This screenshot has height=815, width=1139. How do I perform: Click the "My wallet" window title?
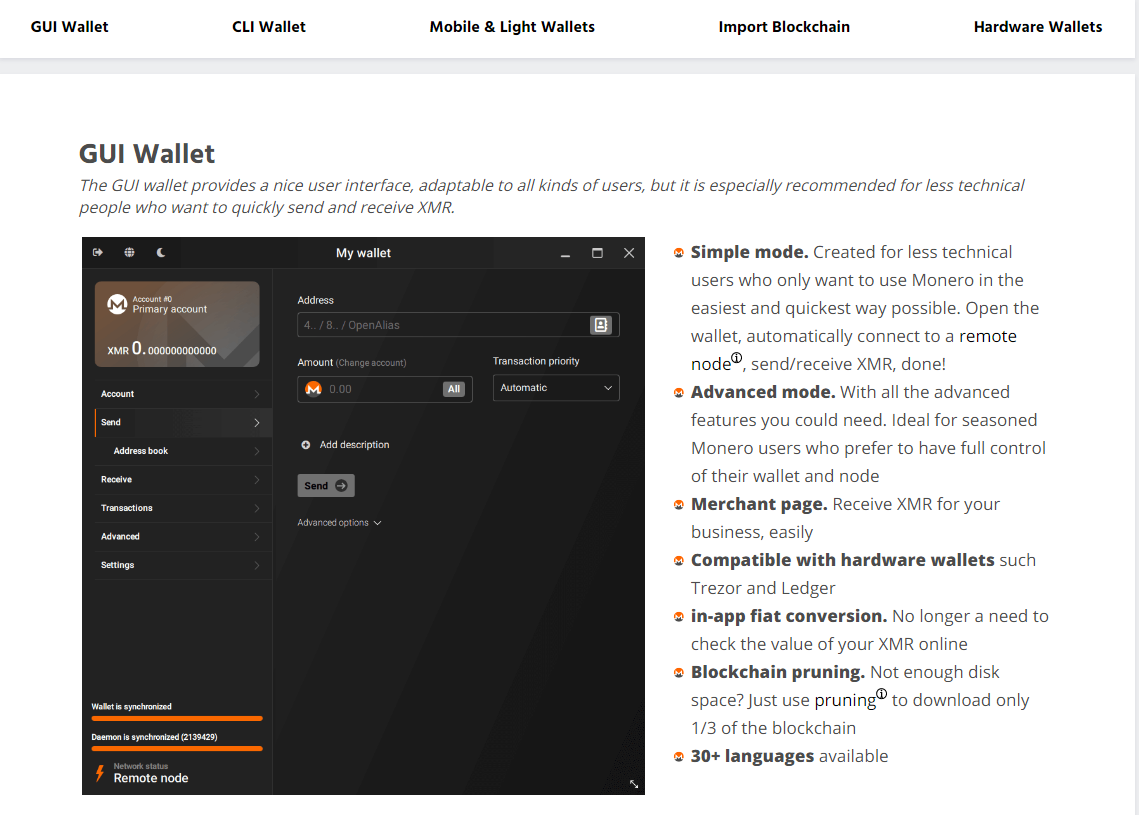tap(363, 253)
